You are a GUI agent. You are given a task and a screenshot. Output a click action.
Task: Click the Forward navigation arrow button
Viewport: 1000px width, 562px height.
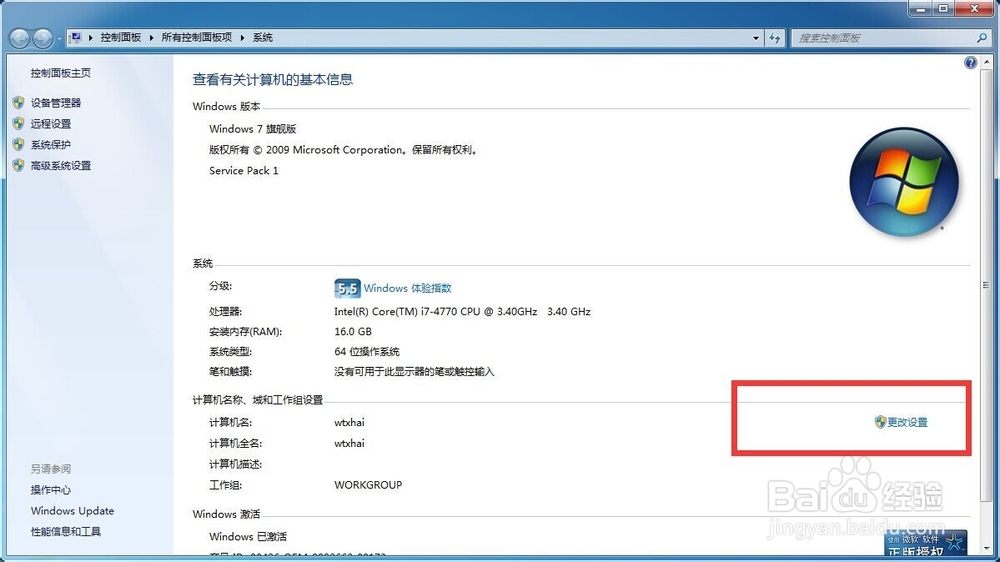43,39
